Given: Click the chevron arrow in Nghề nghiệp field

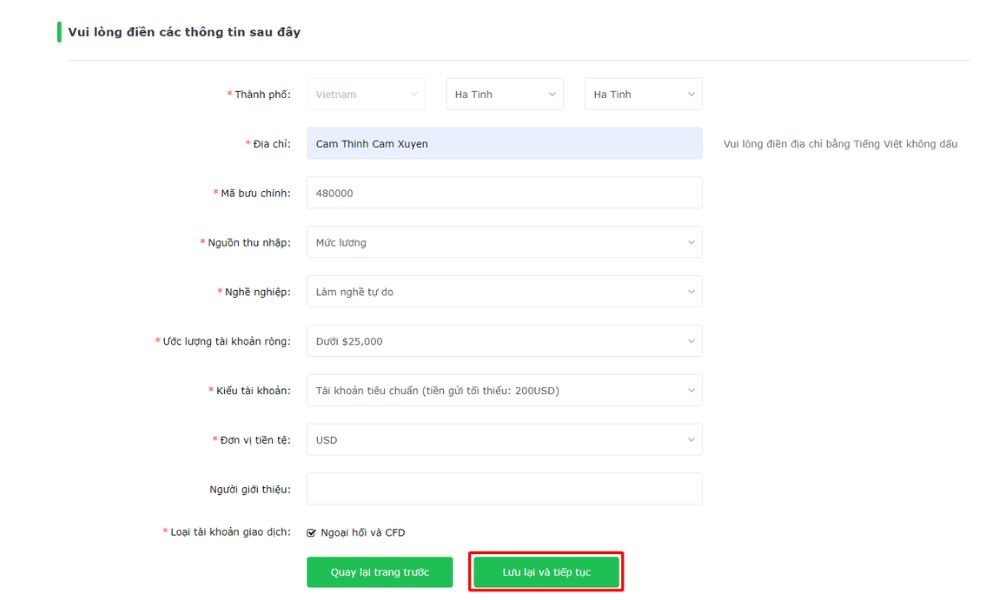Looking at the screenshot, I should coord(690,292).
